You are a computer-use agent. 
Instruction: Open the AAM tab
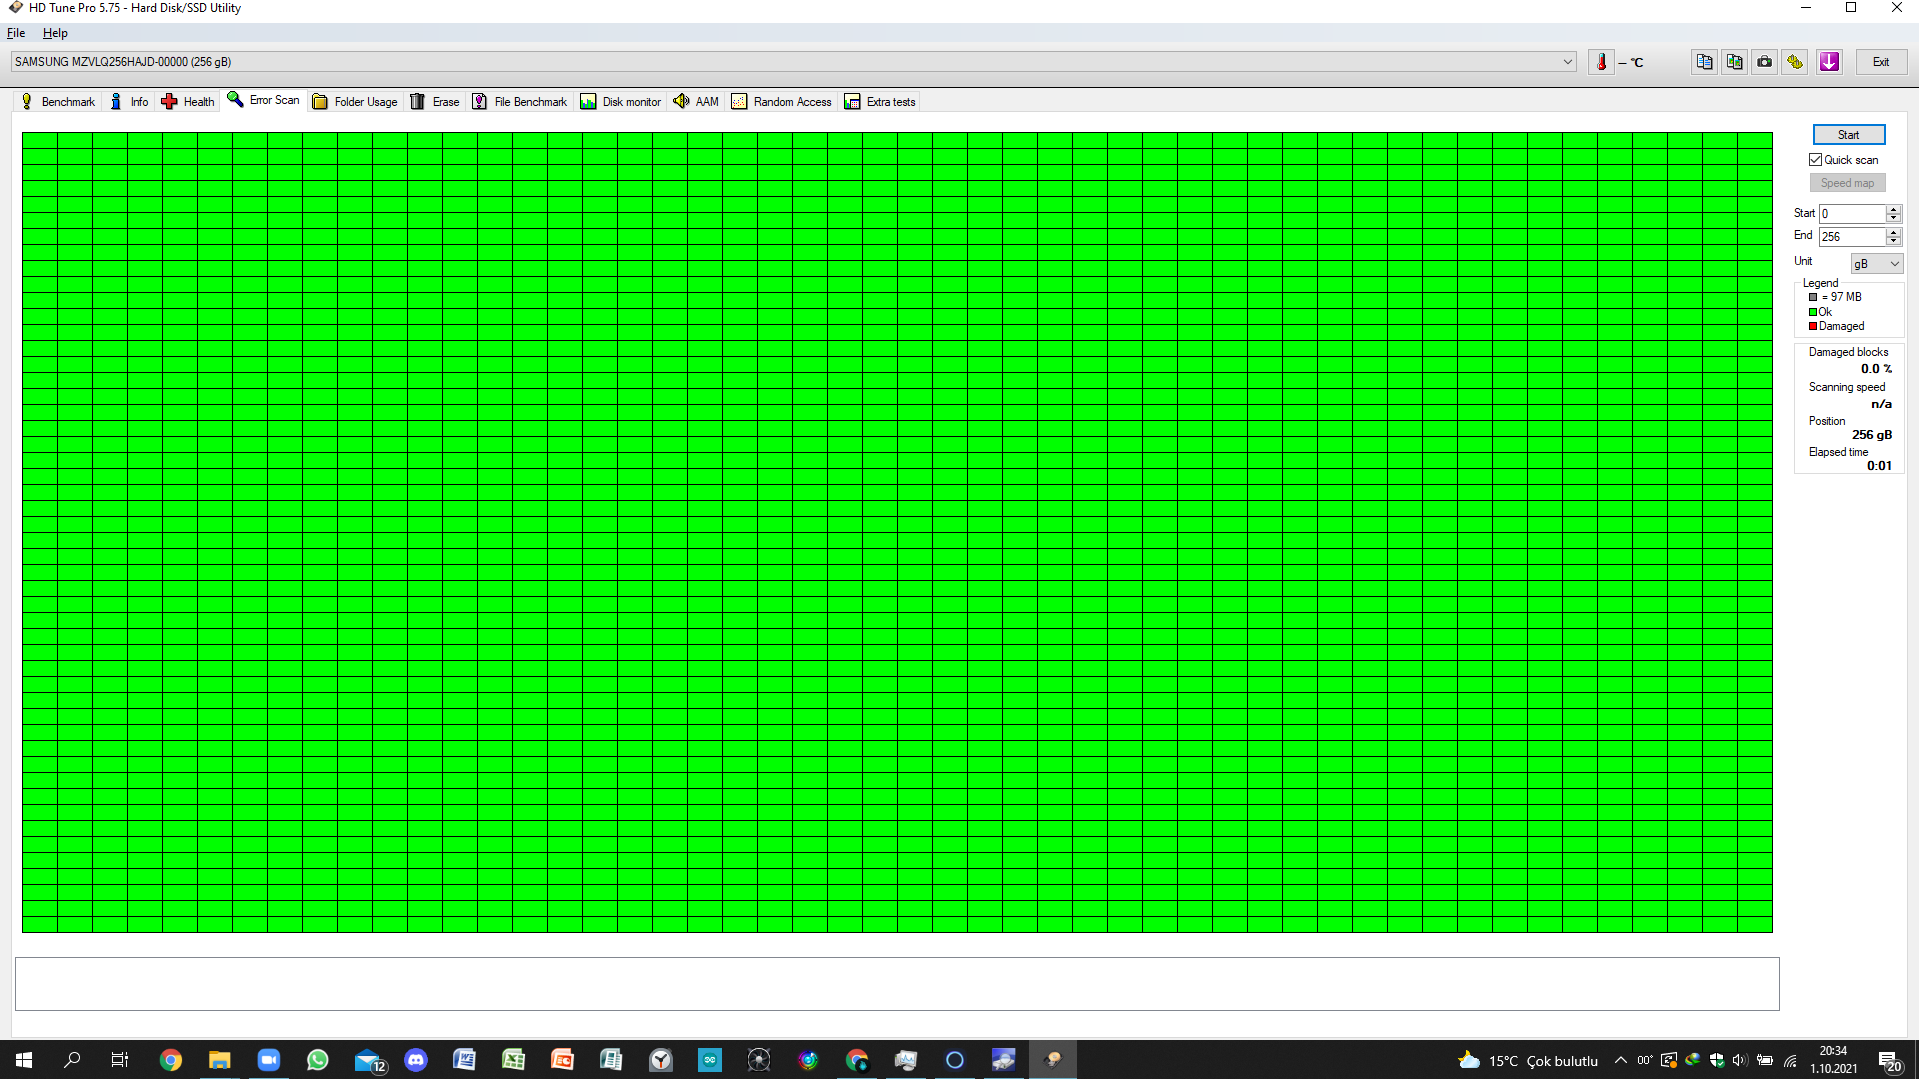696,102
